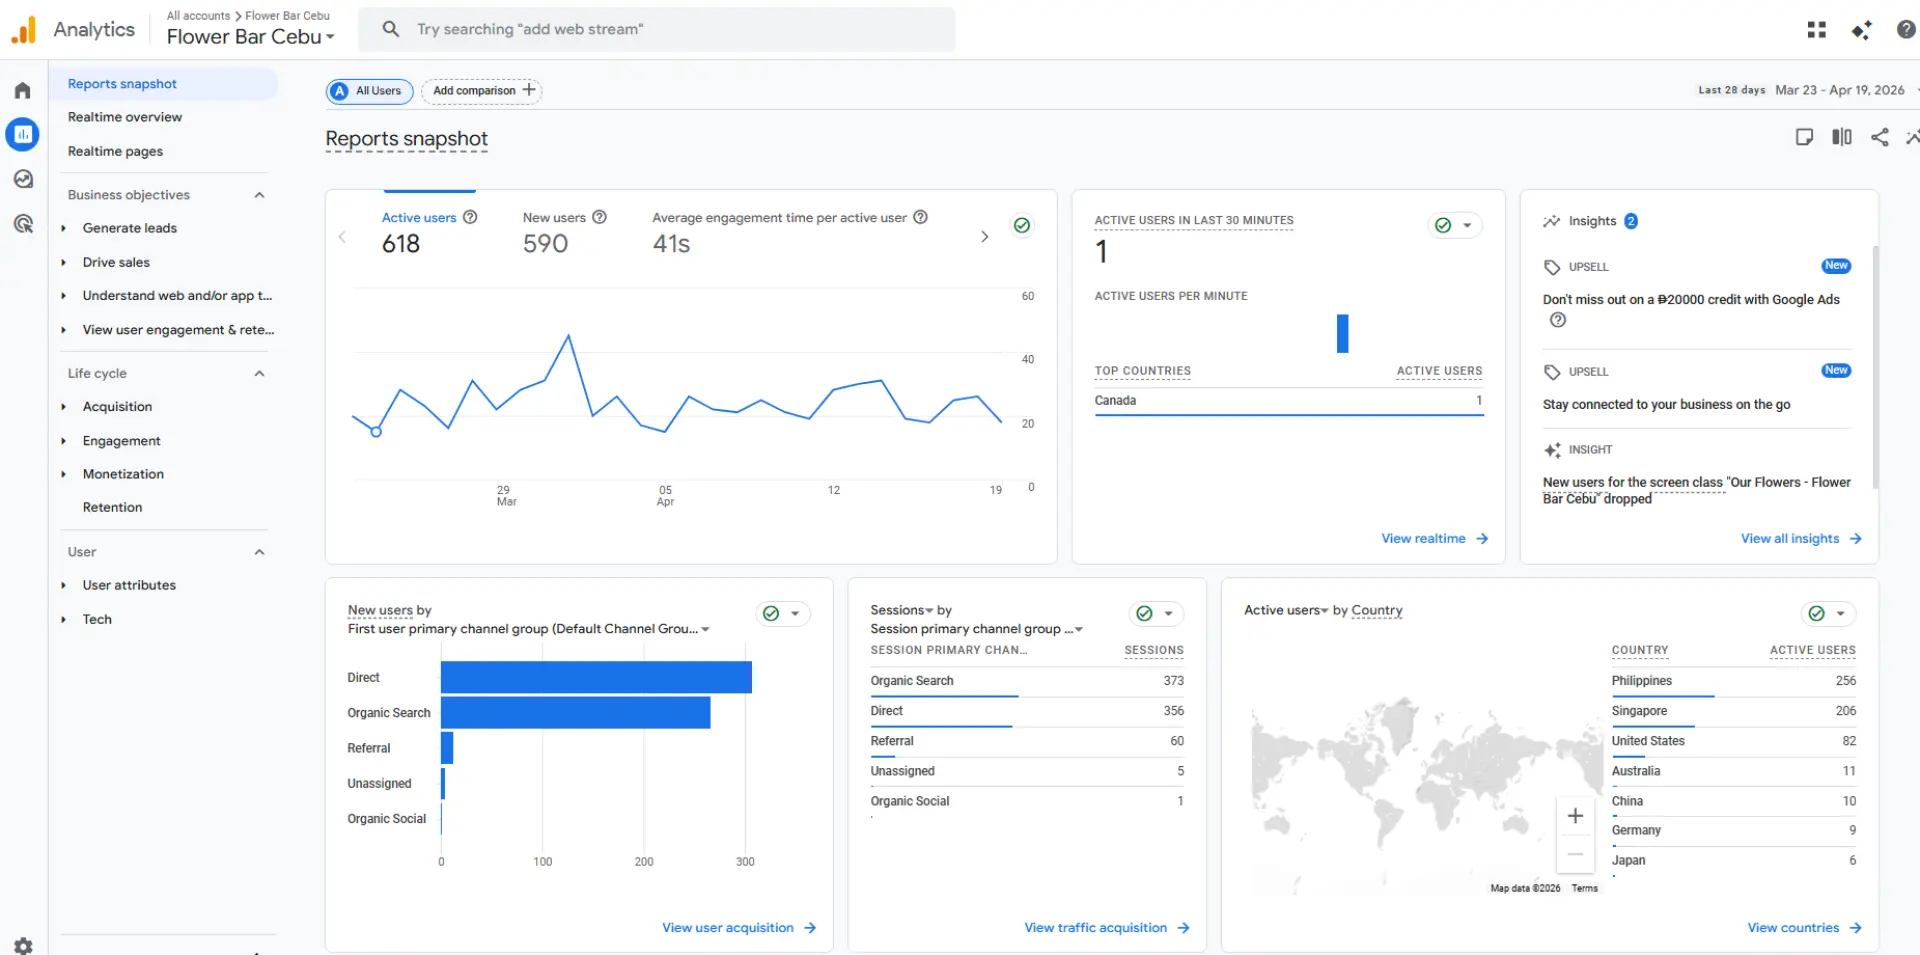Open the Advertising icon in left rail
The height and width of the screenshot is (955, 1920).
pos(22,224)
